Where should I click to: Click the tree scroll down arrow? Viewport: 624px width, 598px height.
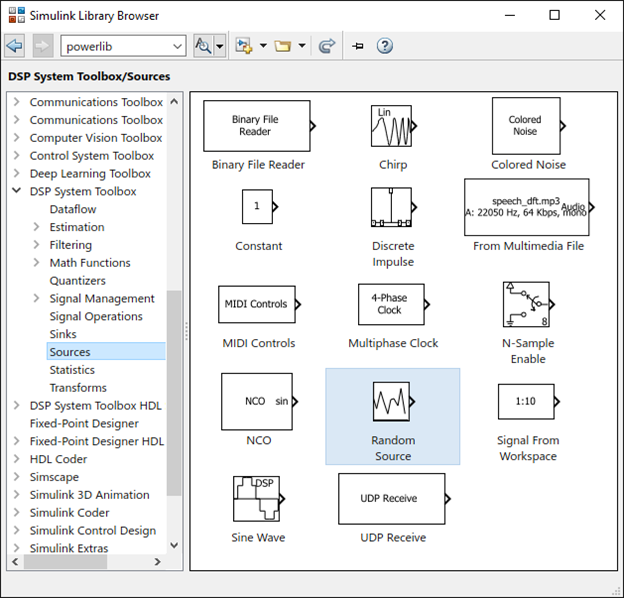pyautogui.click(x=174, y=545)
